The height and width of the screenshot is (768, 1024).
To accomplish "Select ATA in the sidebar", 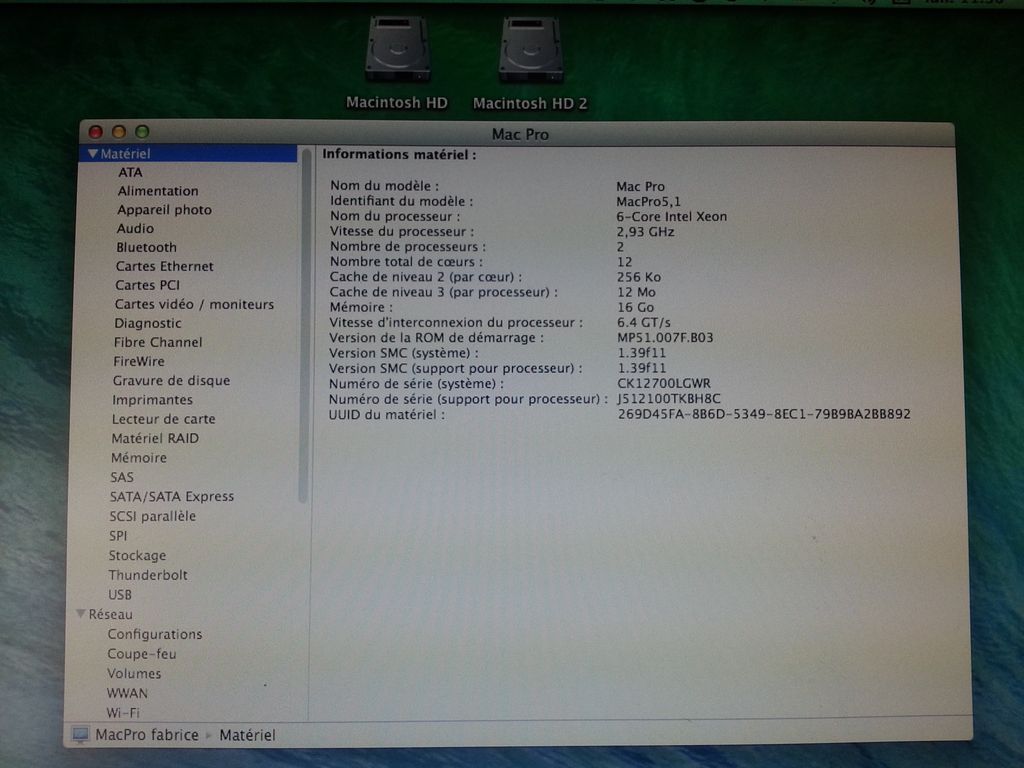I will point(130,172).
